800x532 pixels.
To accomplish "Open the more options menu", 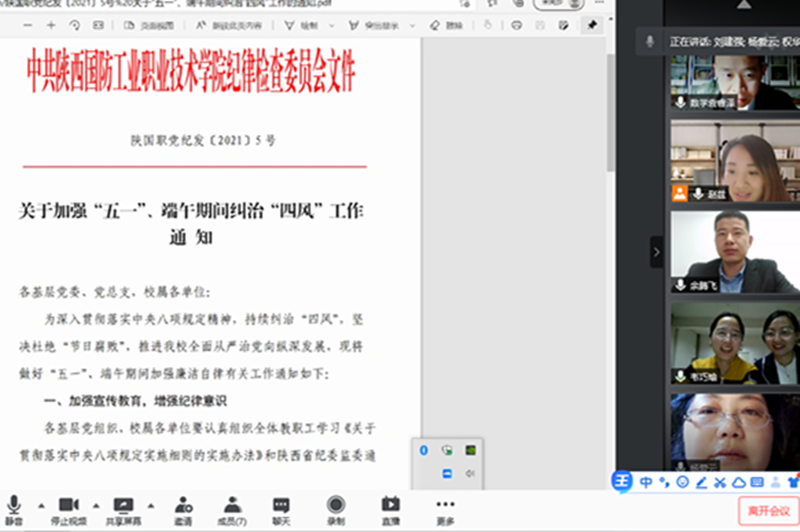I will point(445,507).
